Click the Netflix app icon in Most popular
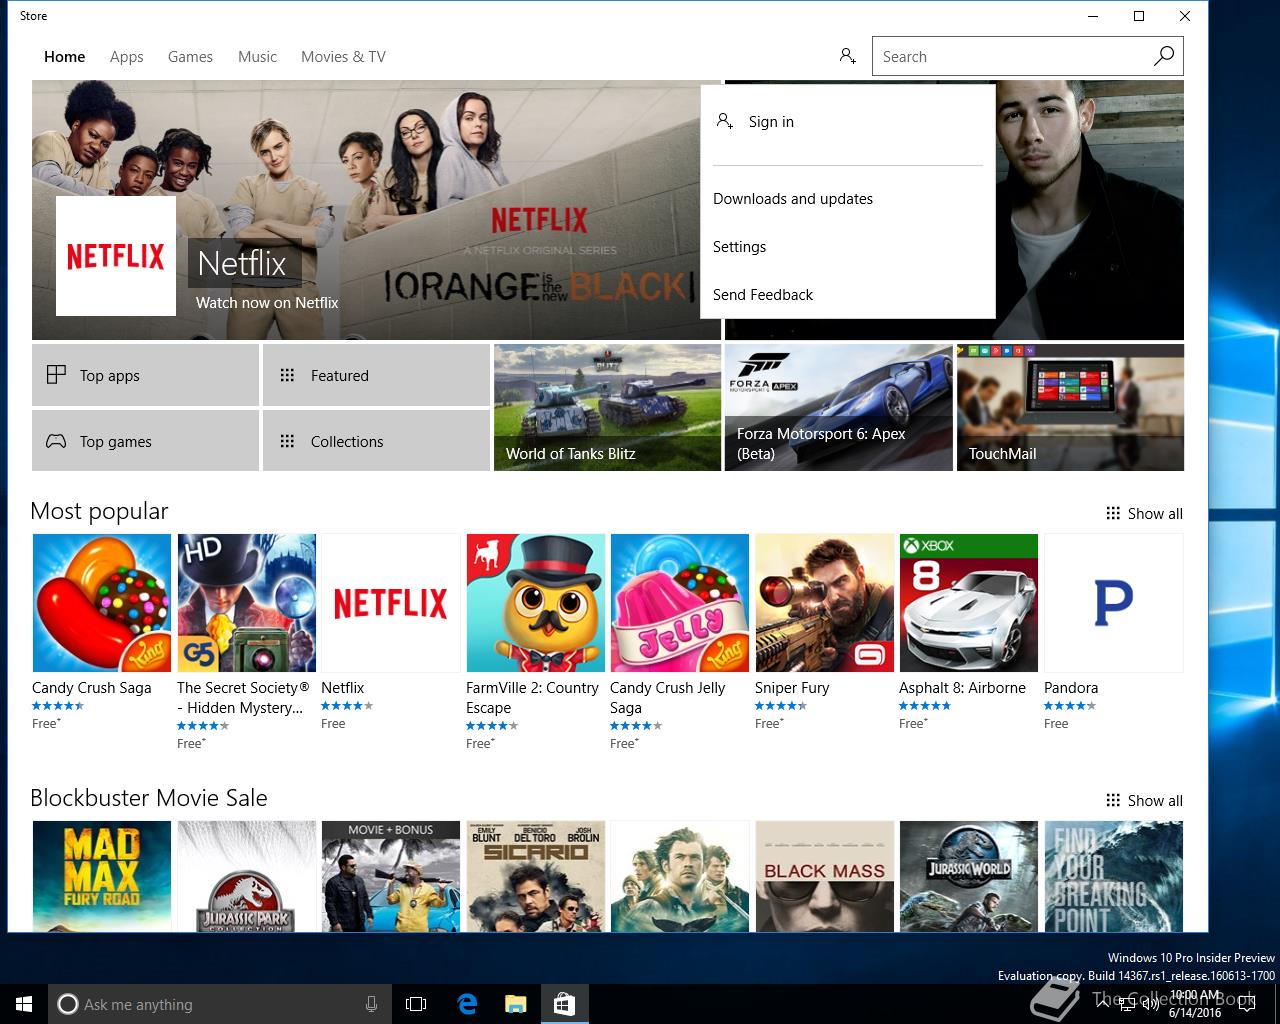Image resolution: width=1280 pixels, height=1024 pixels. tap(391, 603)
